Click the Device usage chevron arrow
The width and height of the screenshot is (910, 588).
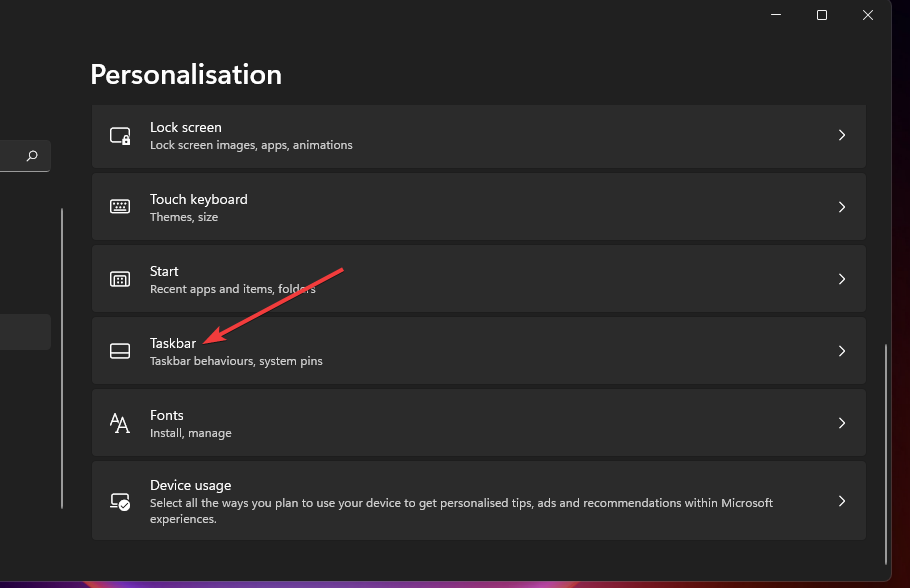[x=842, y=501]
